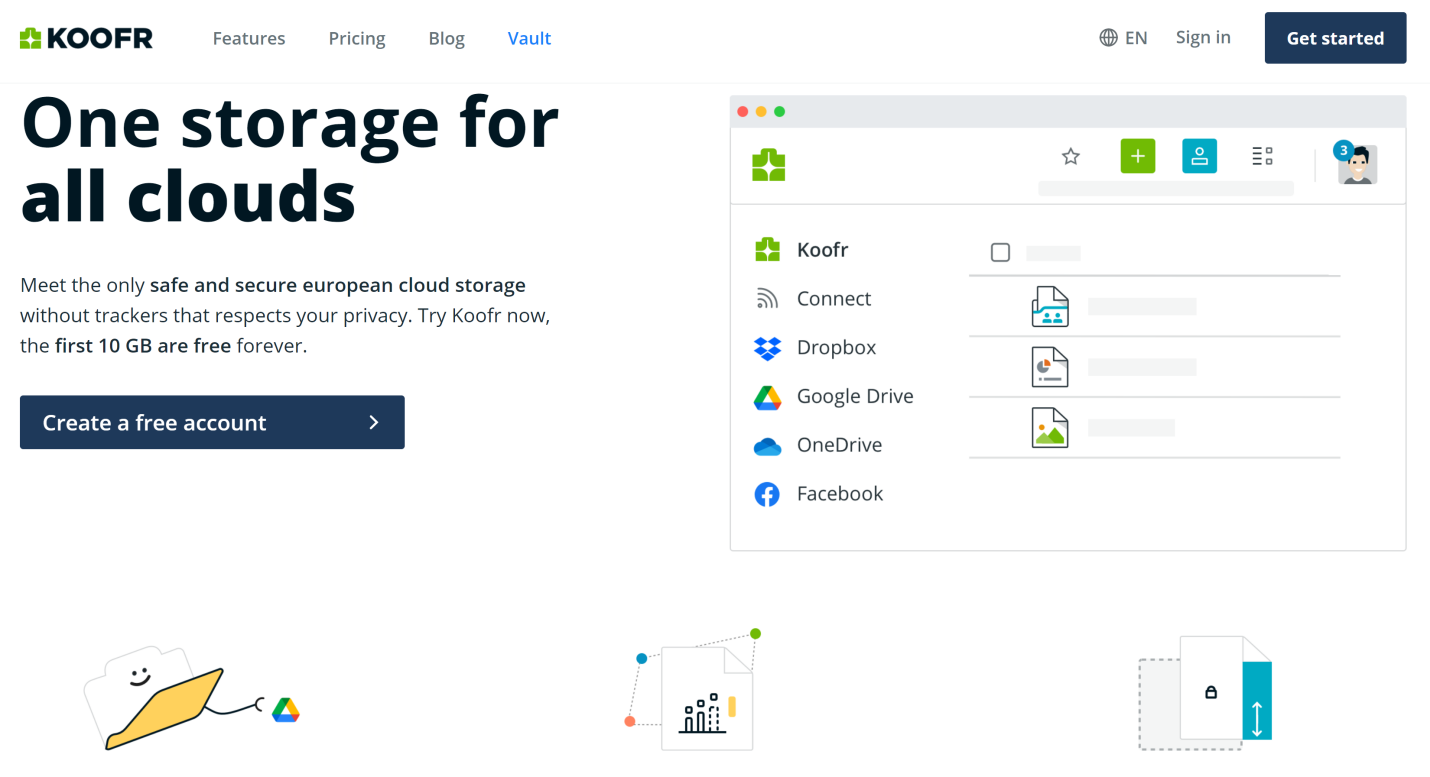
Task: Select the Dropbox icon in the sidebar
Action: point(767,348)
